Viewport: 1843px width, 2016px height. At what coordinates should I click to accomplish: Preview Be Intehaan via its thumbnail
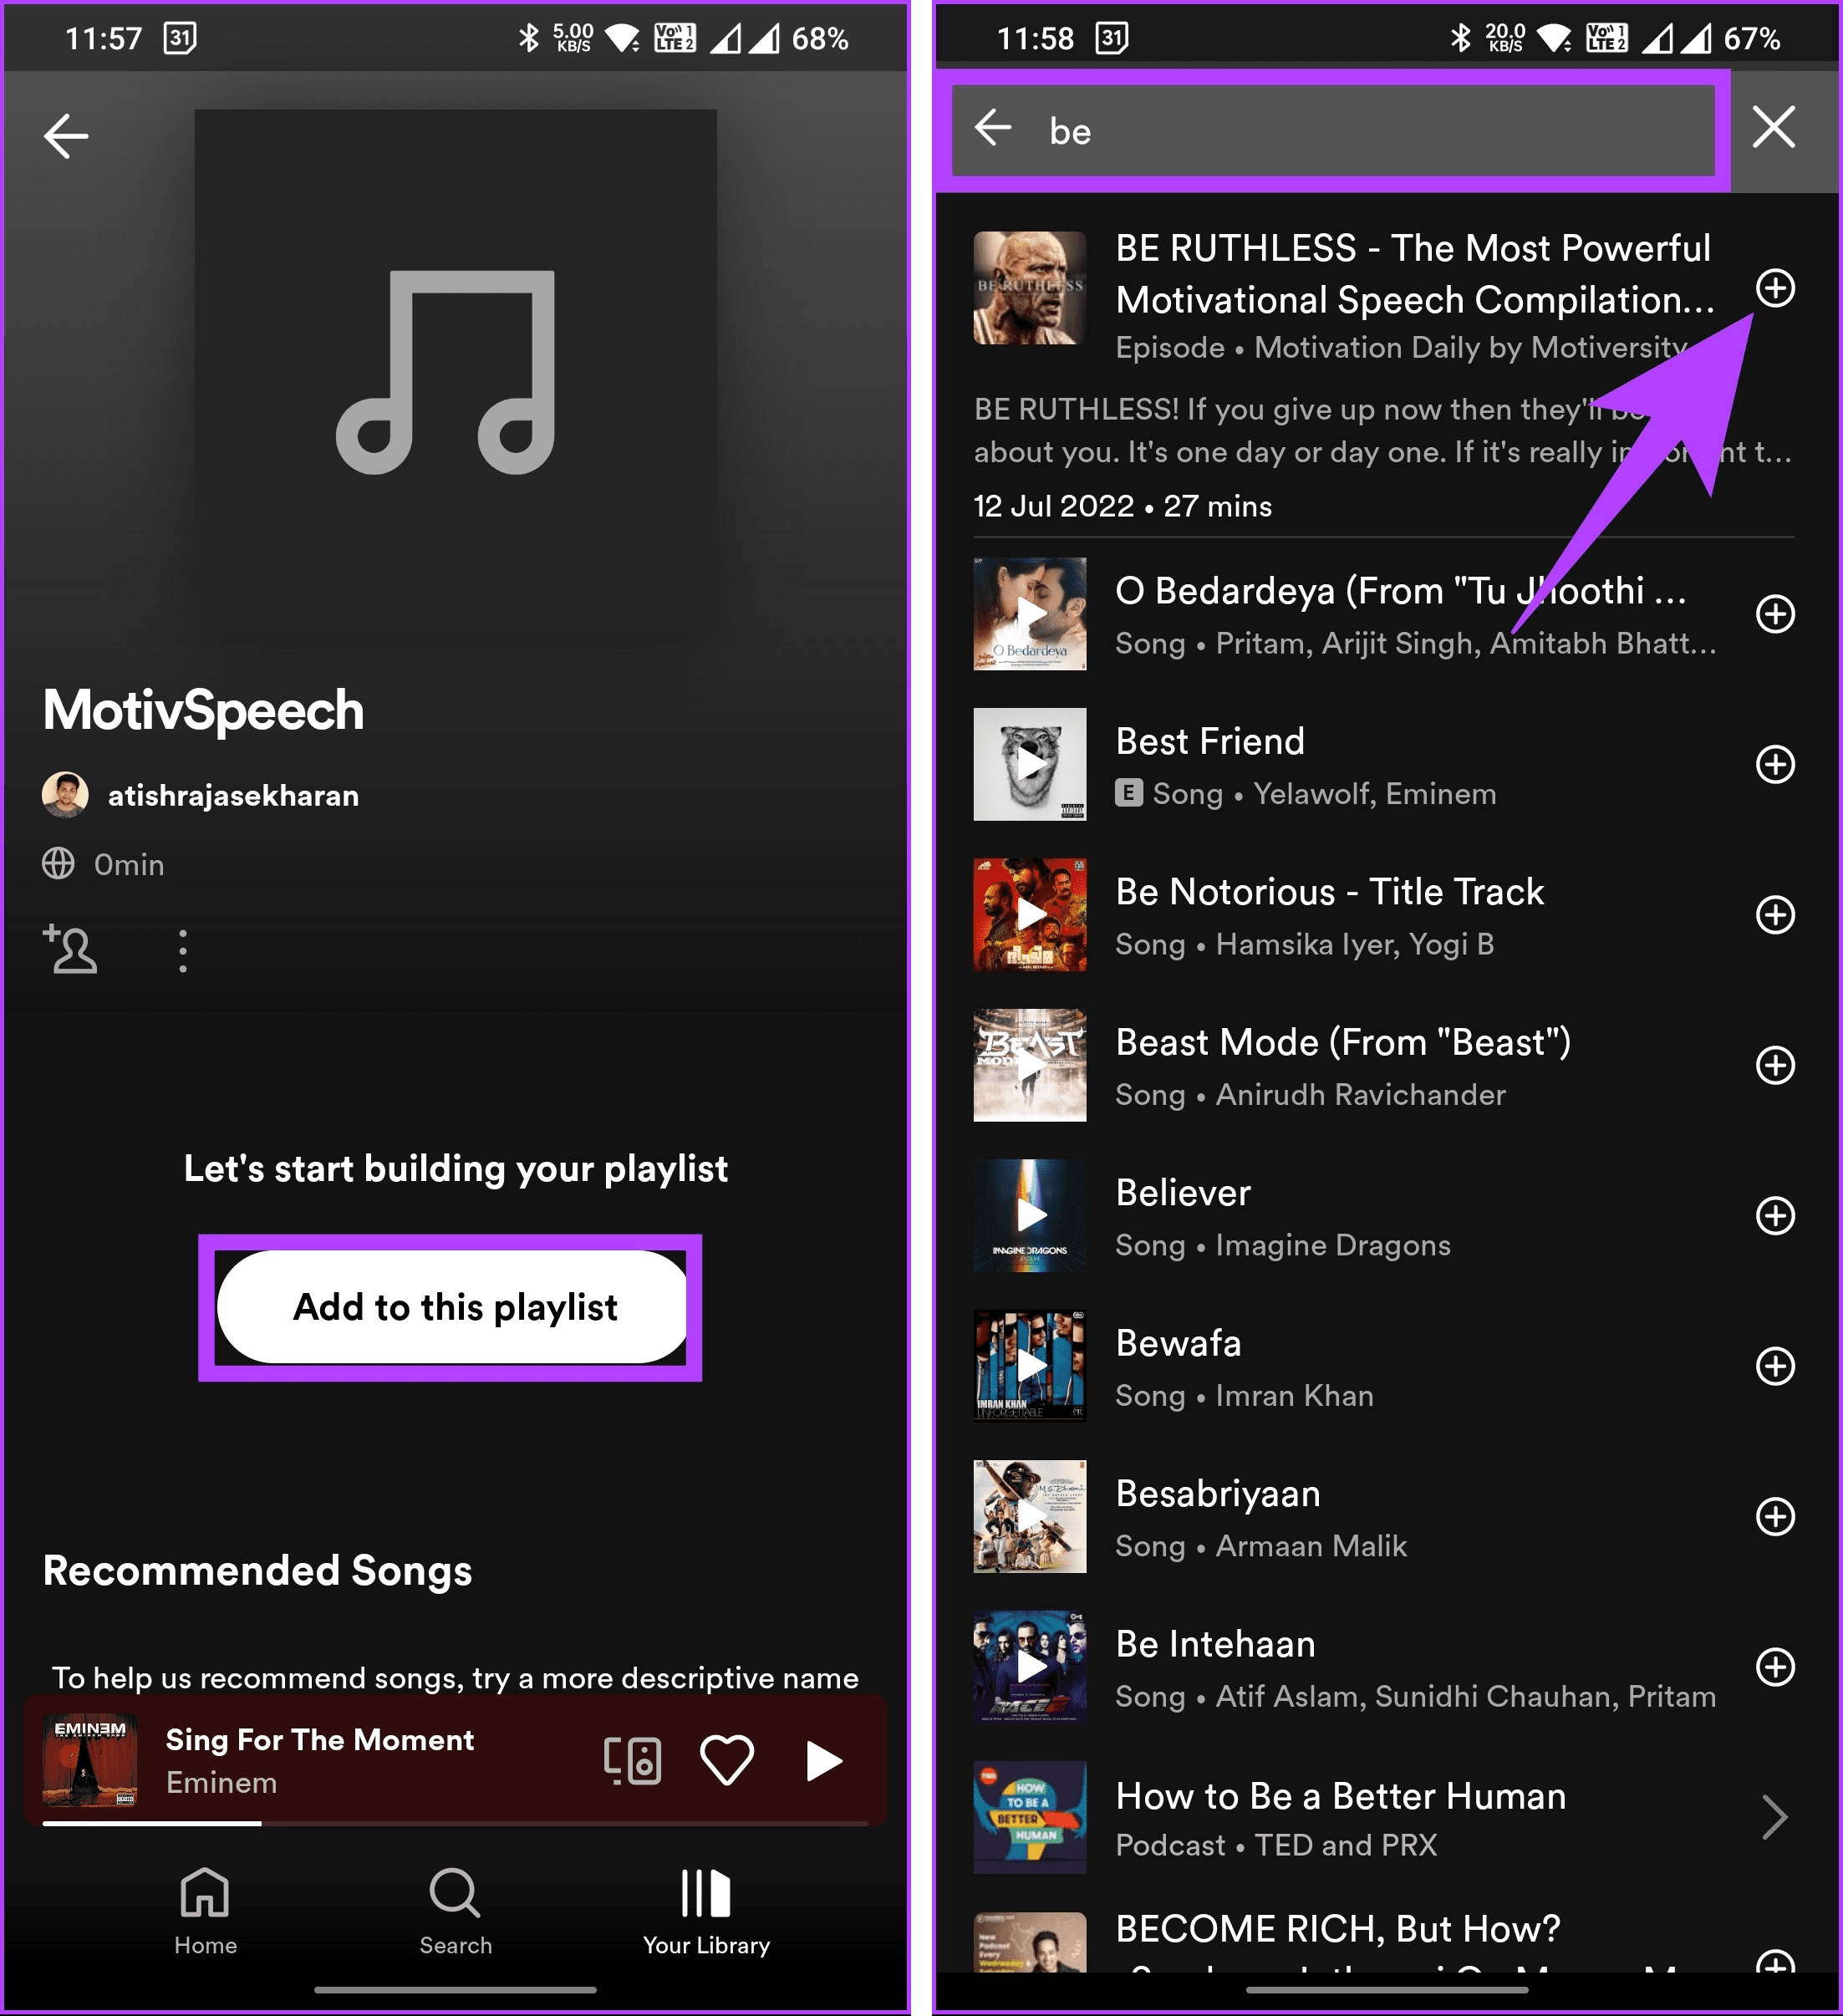pyautogui.click(x=1030, y=1667)
